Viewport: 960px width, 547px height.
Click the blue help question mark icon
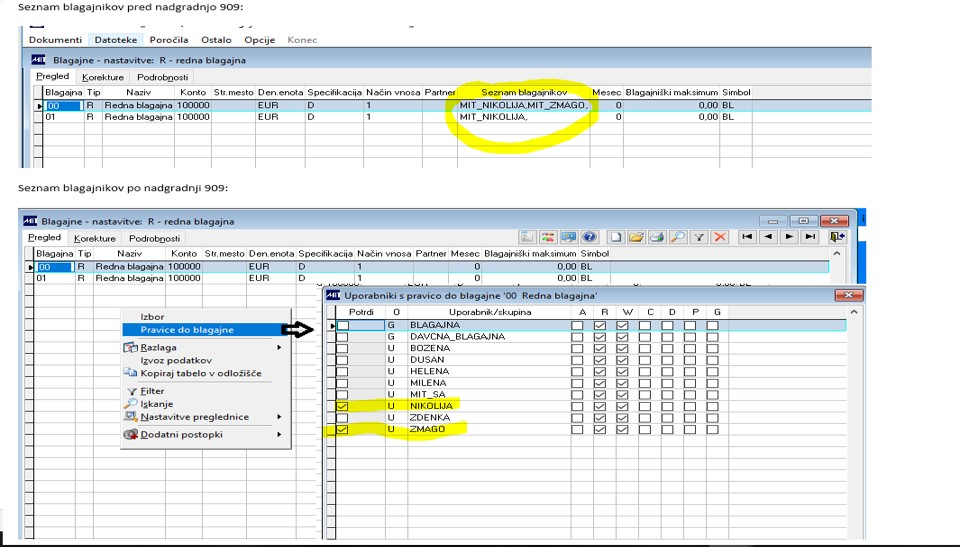click(x=590, y=237)
